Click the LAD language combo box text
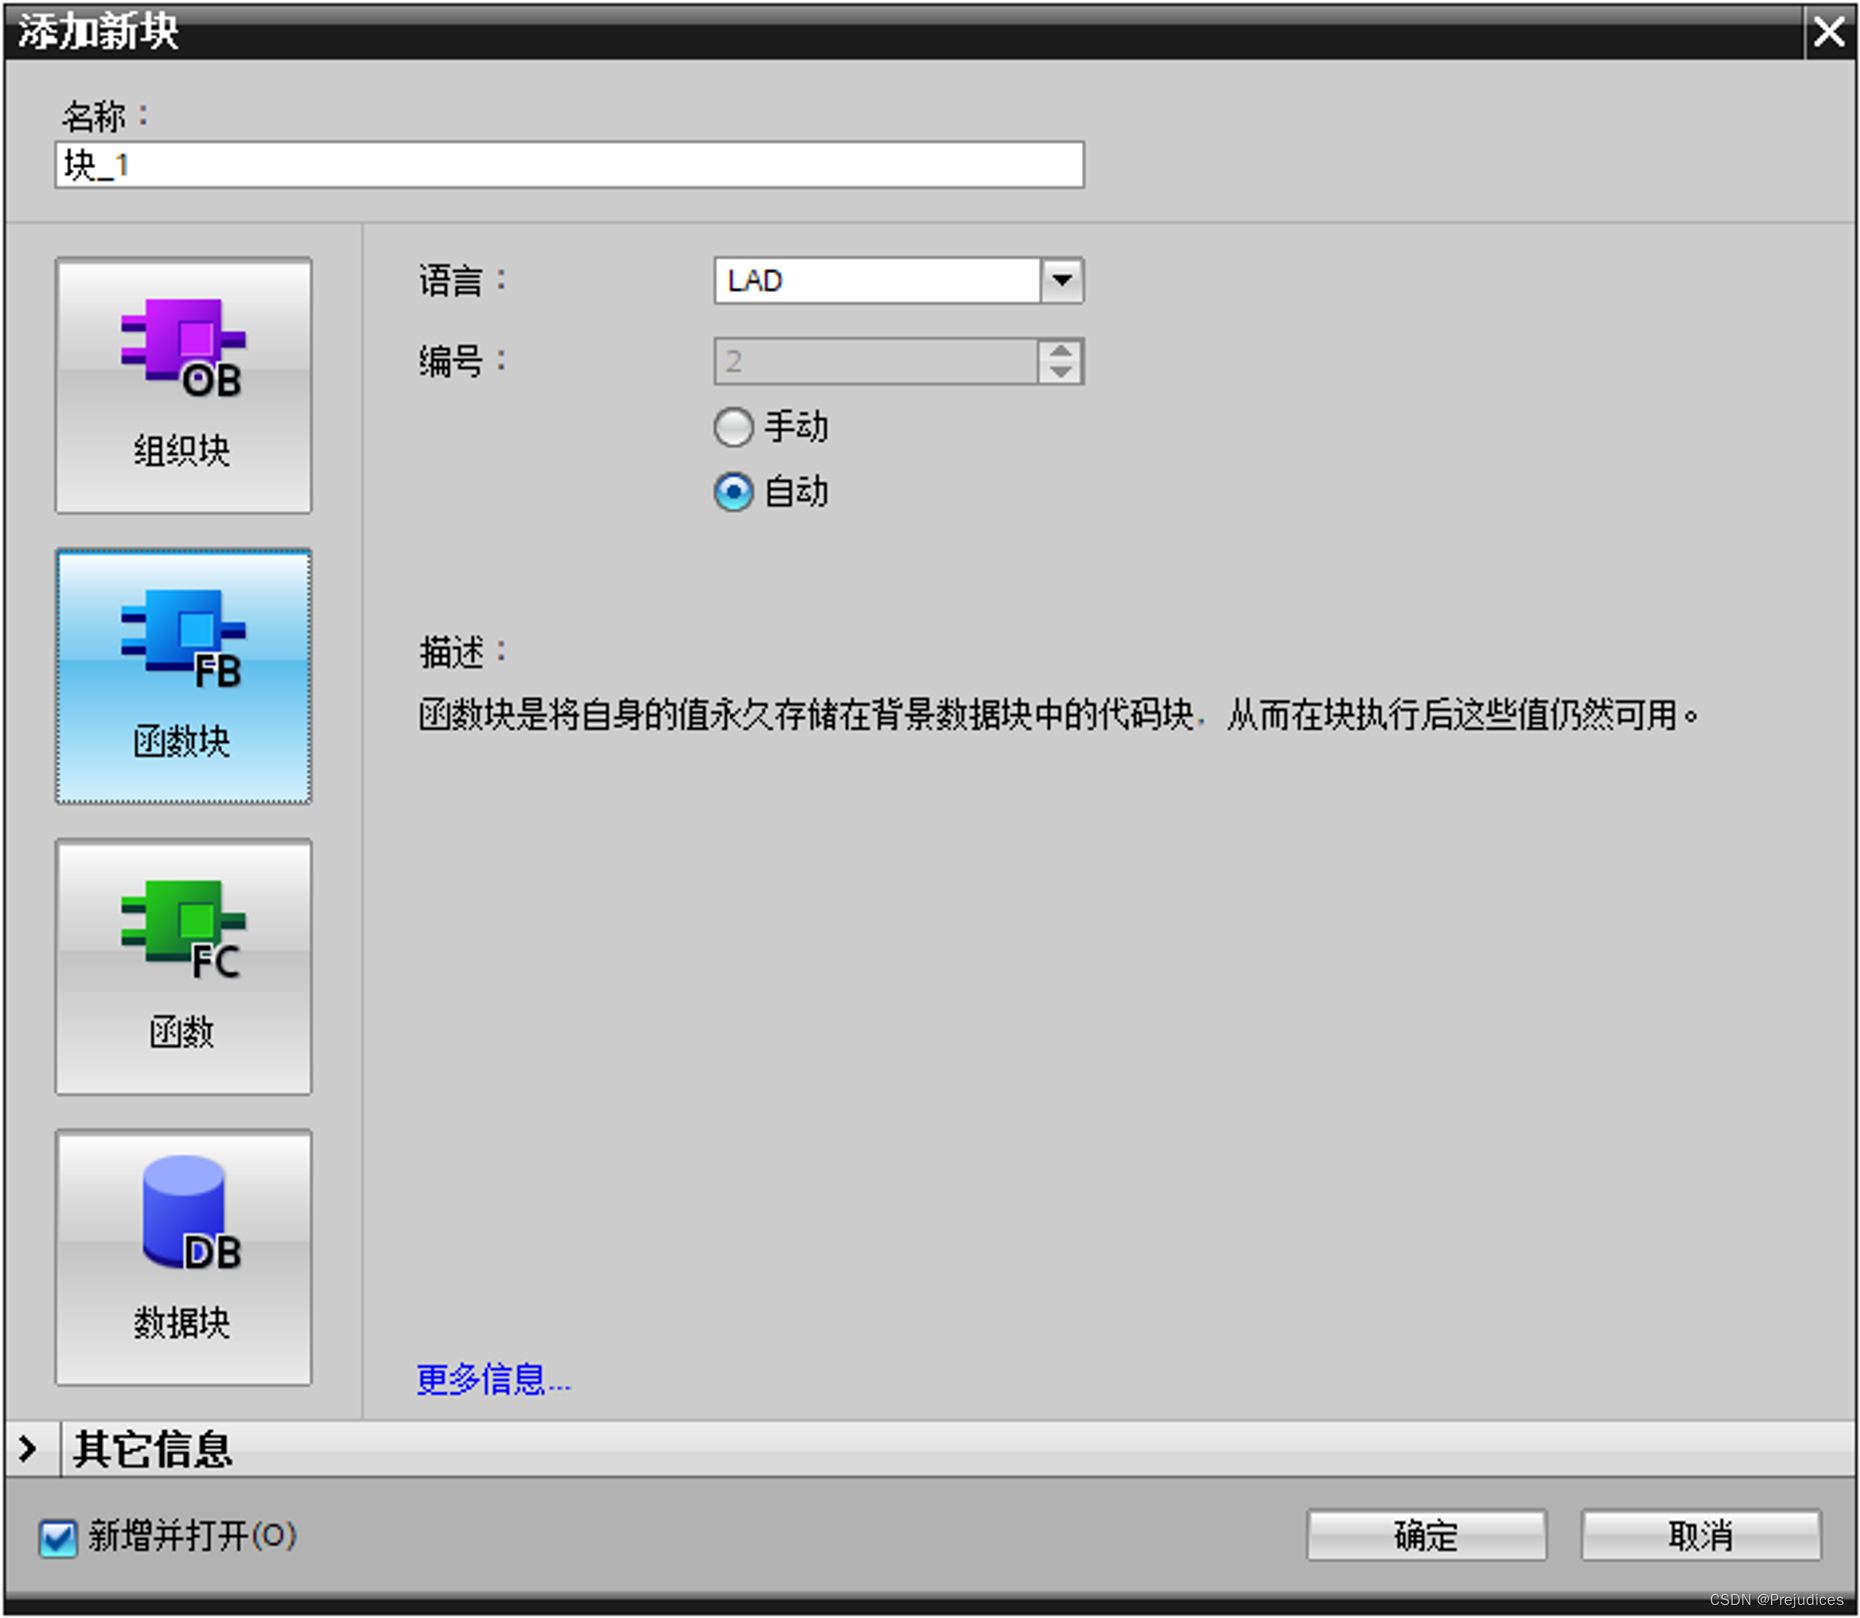The height and width of the screenshot is (1618, 1860). coord(877,281)
